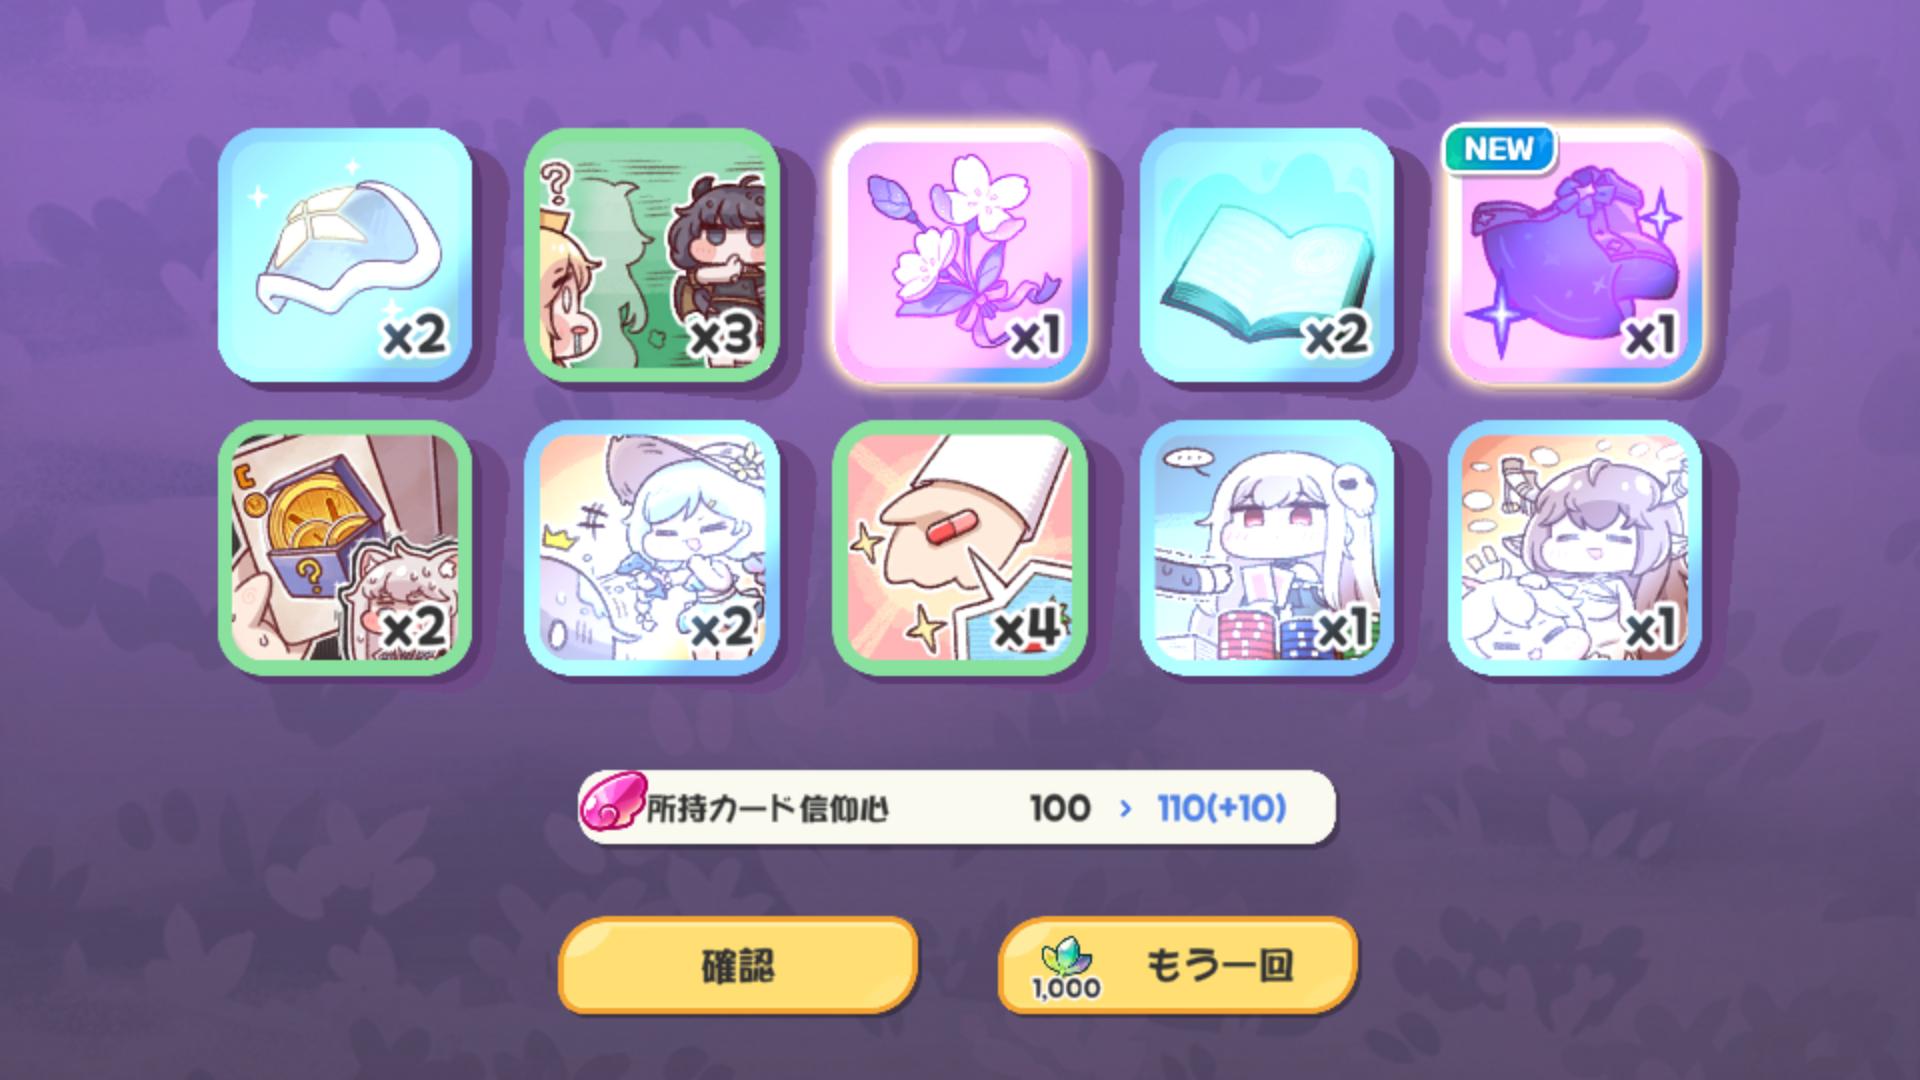Click the x4 count on pill card
1920x1080 pixels.
coord(1027,628)
